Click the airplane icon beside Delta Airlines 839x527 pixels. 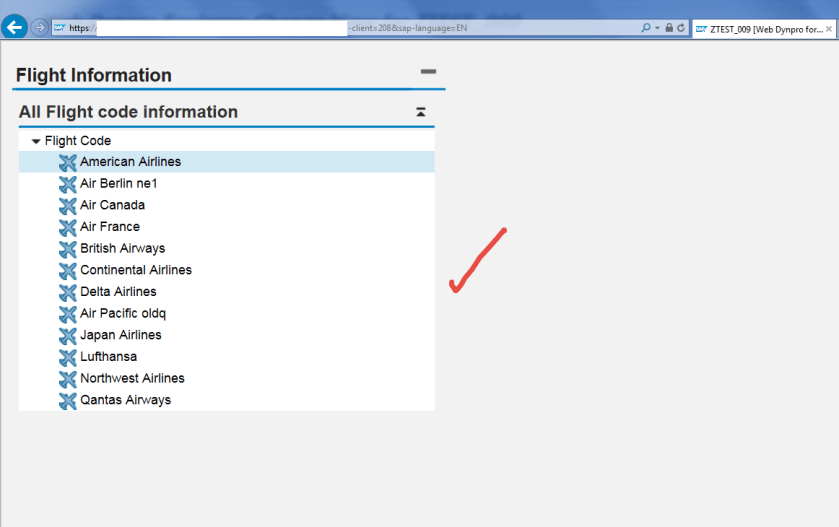pyautogui.click(x=67, y=292)
